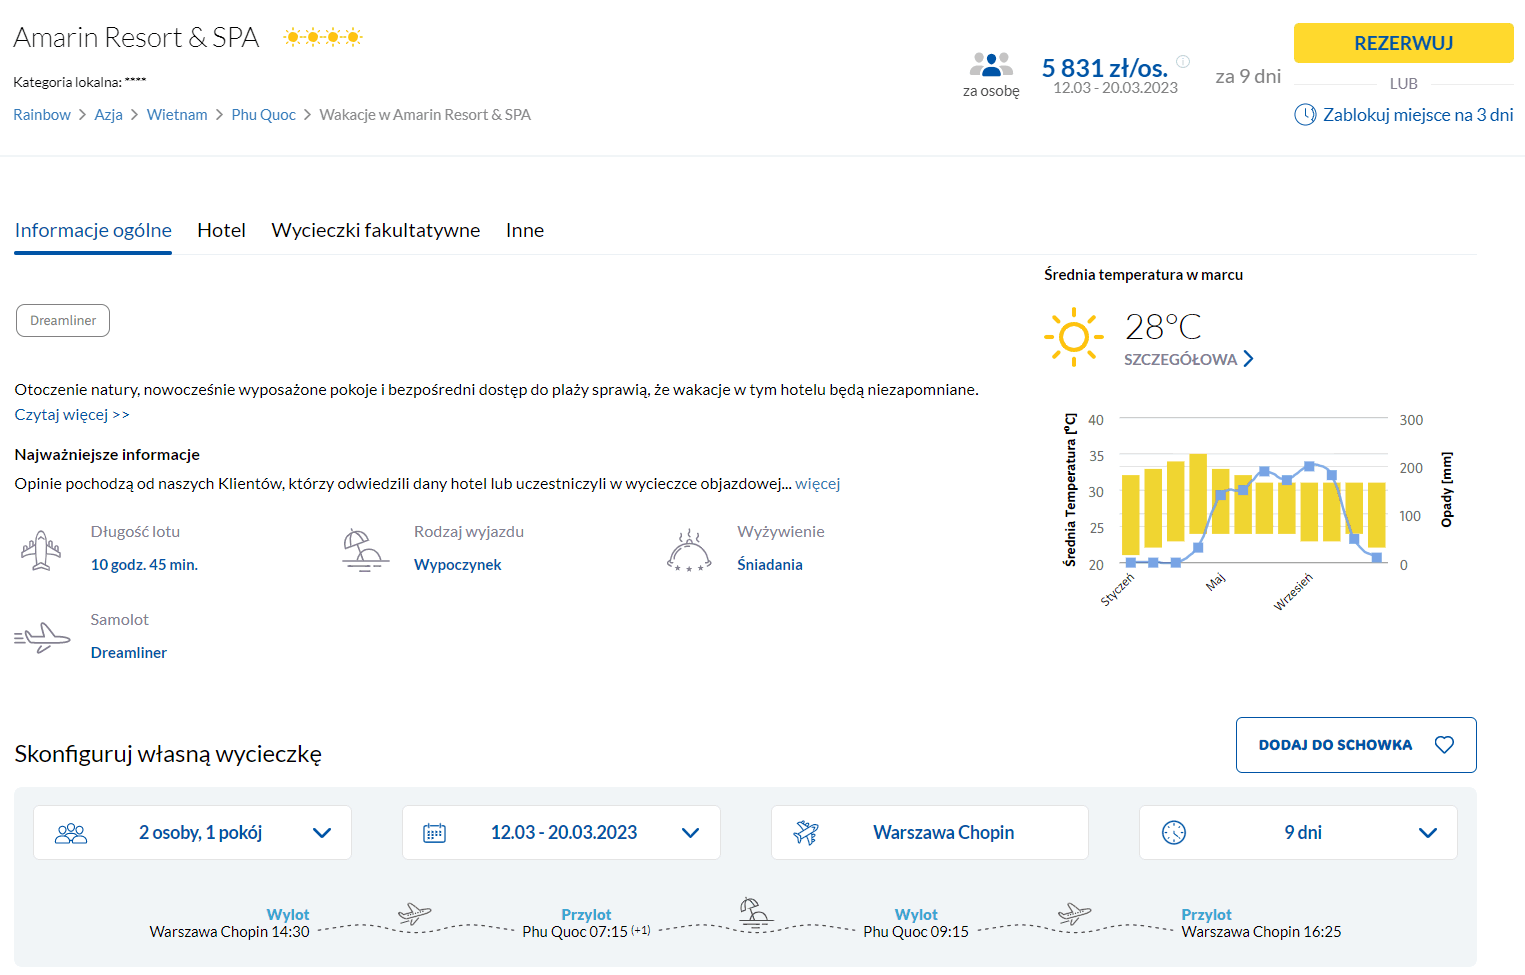
Task: Select Warszawa Chopin departure airport field
Action: point(929,833)
